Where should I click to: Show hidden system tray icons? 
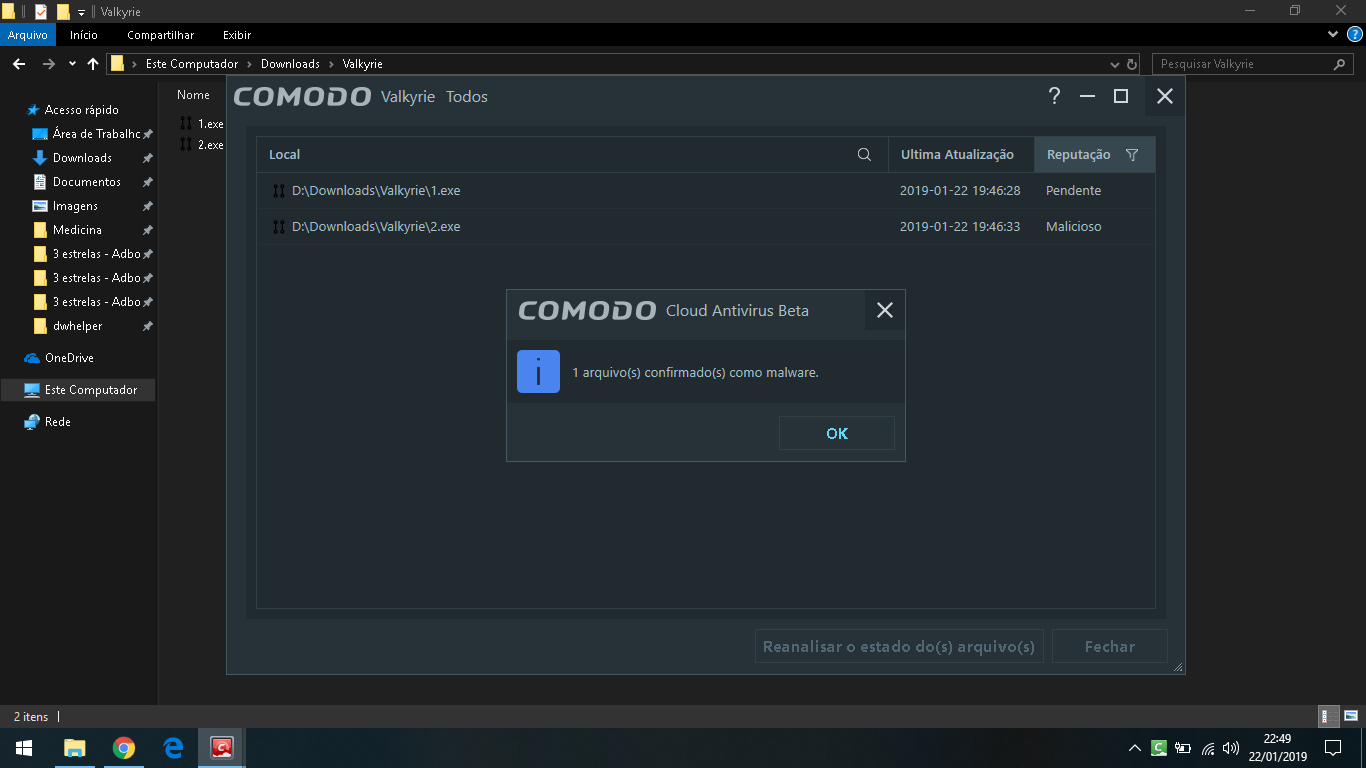pyautogui.click(x=1134, y=748)
